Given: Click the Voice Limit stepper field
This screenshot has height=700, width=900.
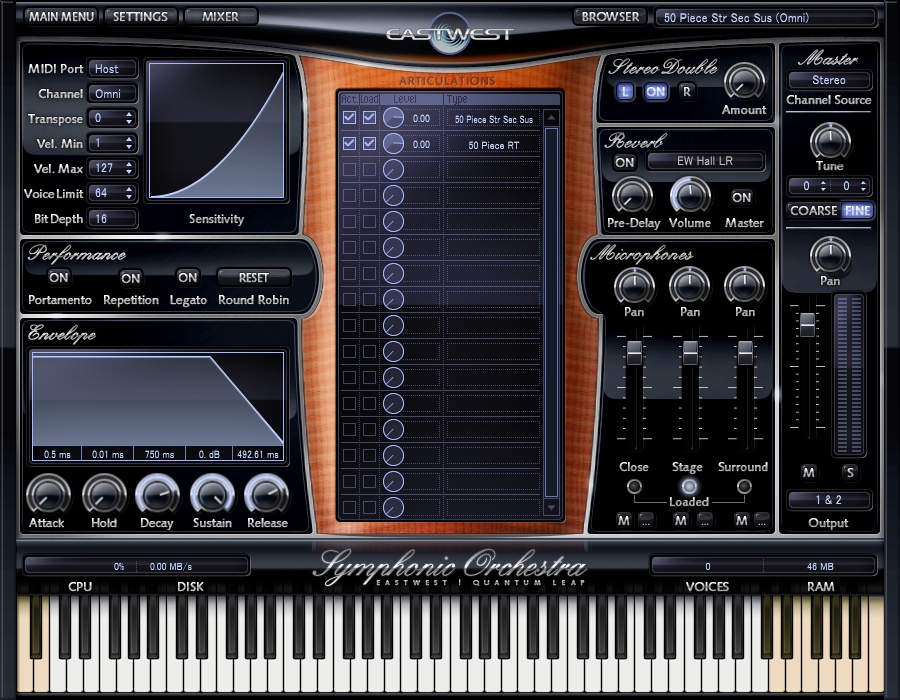Looking at the screenshot, I should point(112,193).
